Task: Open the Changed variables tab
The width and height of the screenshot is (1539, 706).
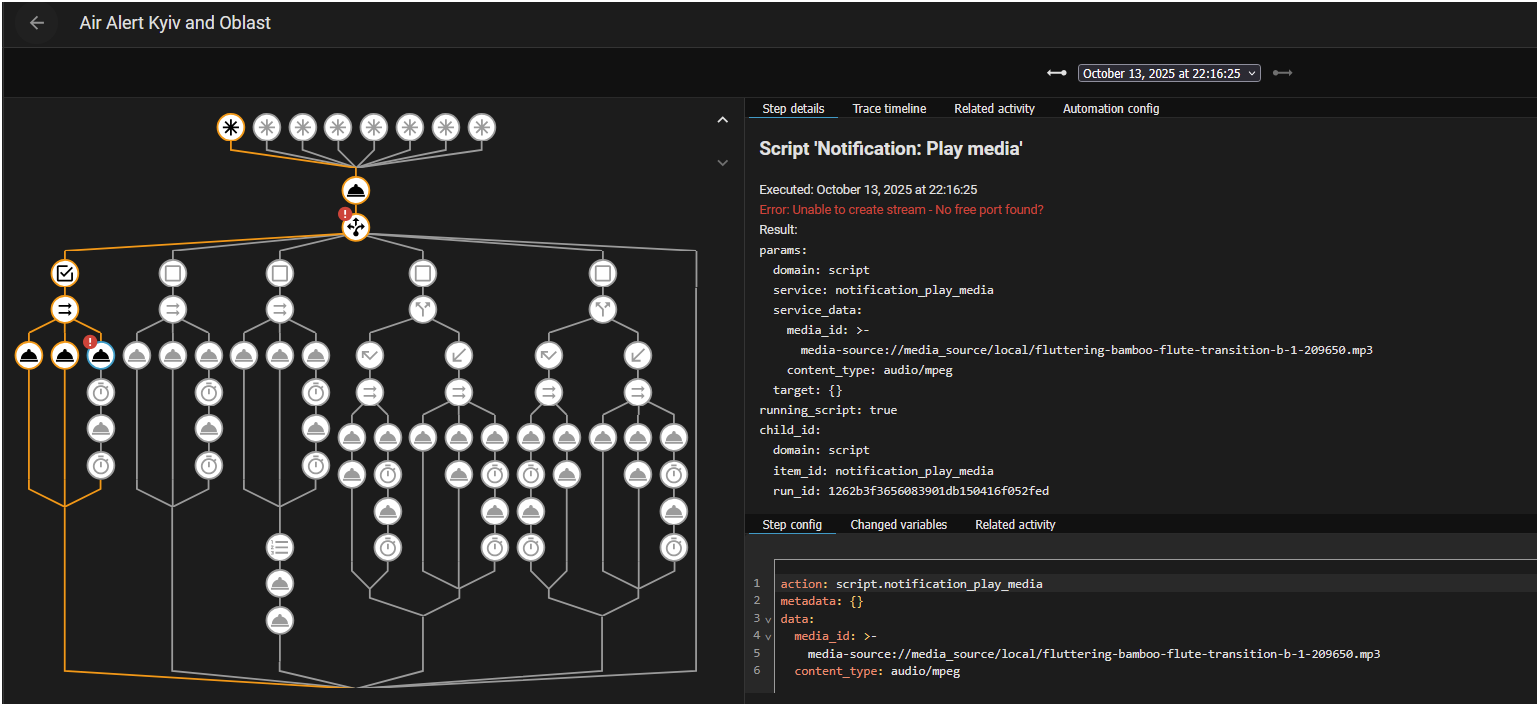Action: pos(898,524)
